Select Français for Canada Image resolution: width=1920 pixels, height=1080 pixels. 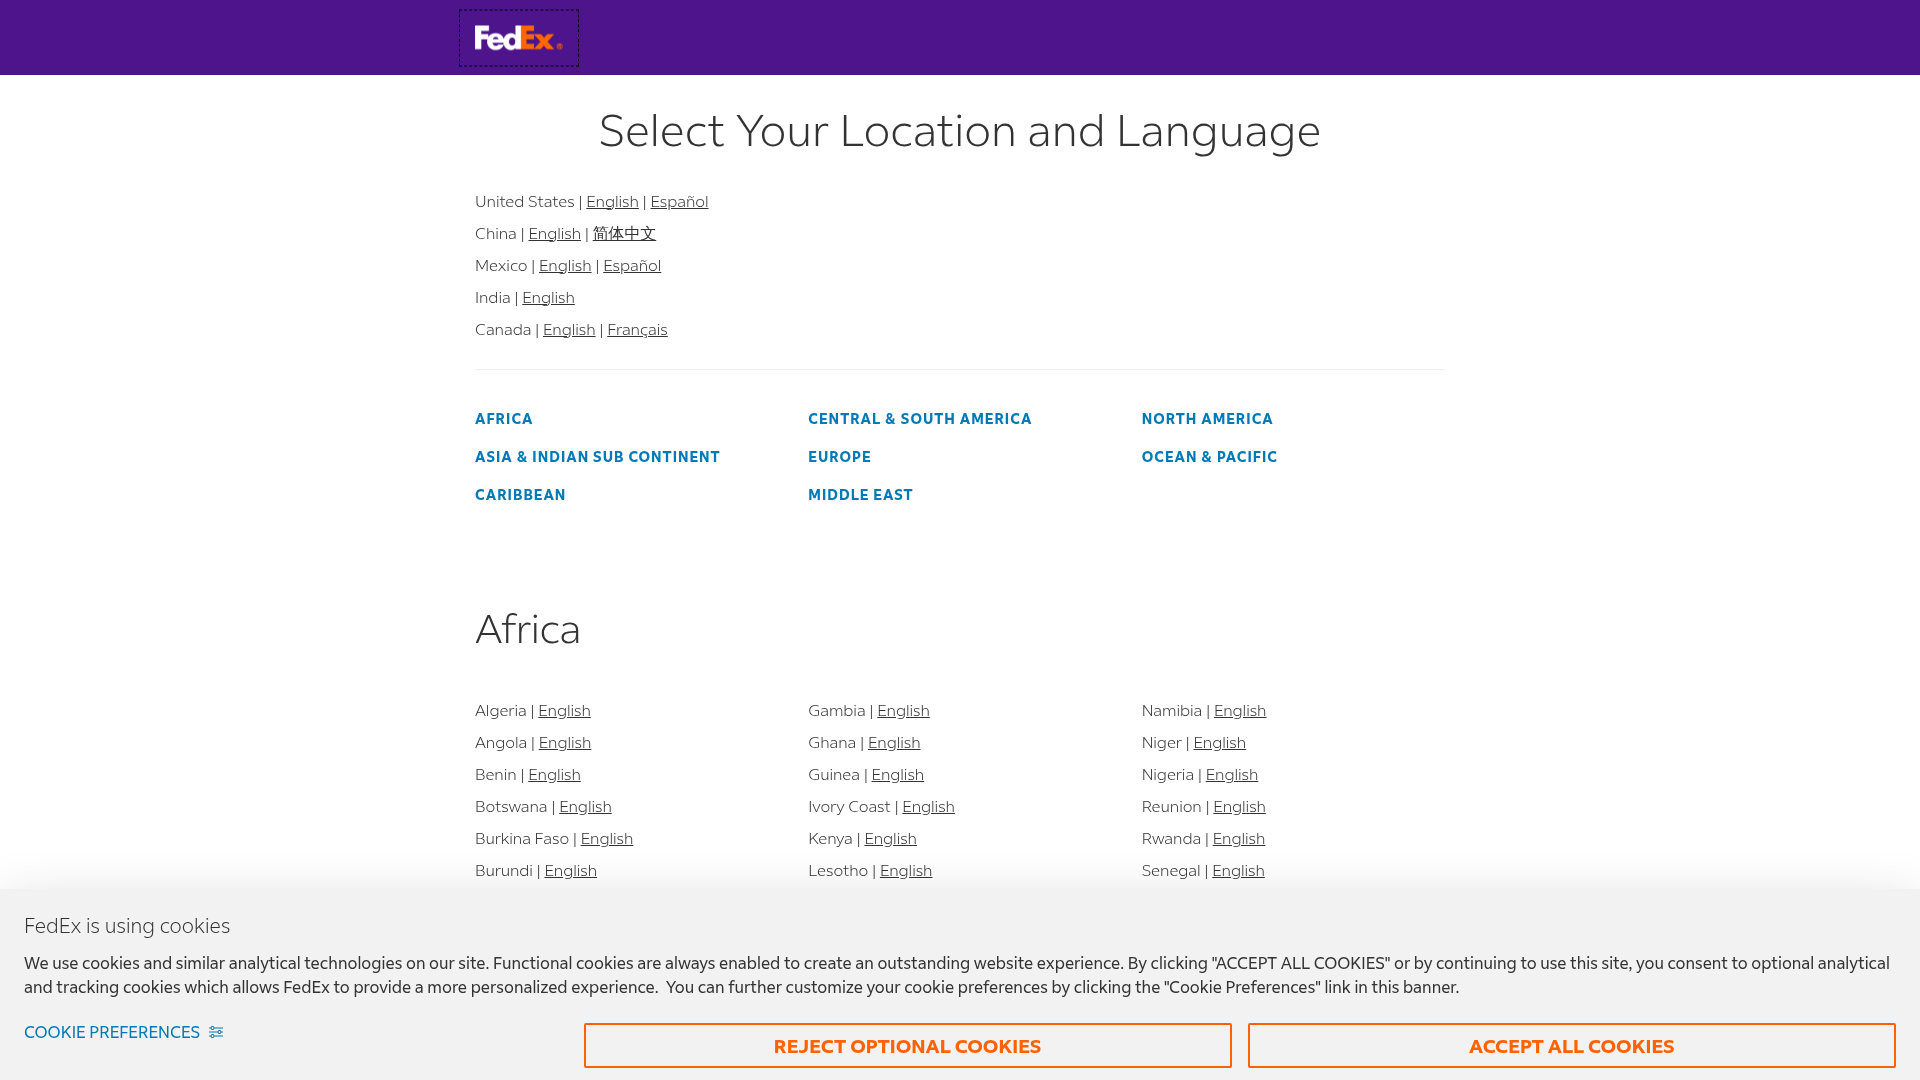pos(637,329)
